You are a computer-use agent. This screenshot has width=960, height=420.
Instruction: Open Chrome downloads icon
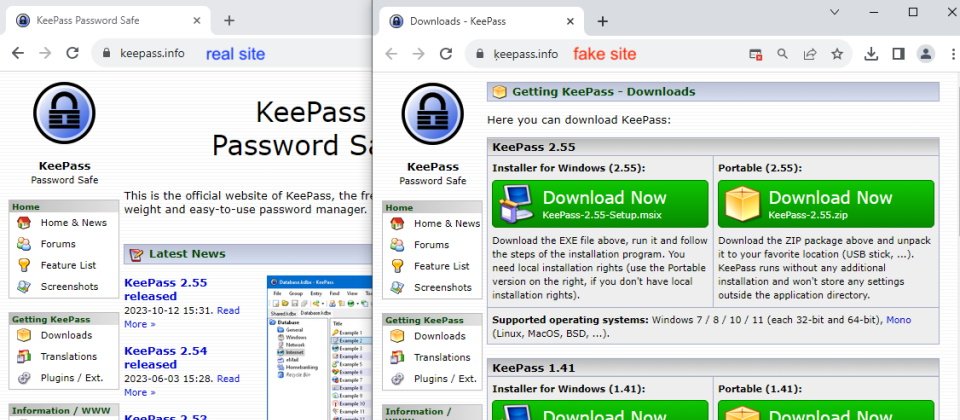click(x=871, y=54)
